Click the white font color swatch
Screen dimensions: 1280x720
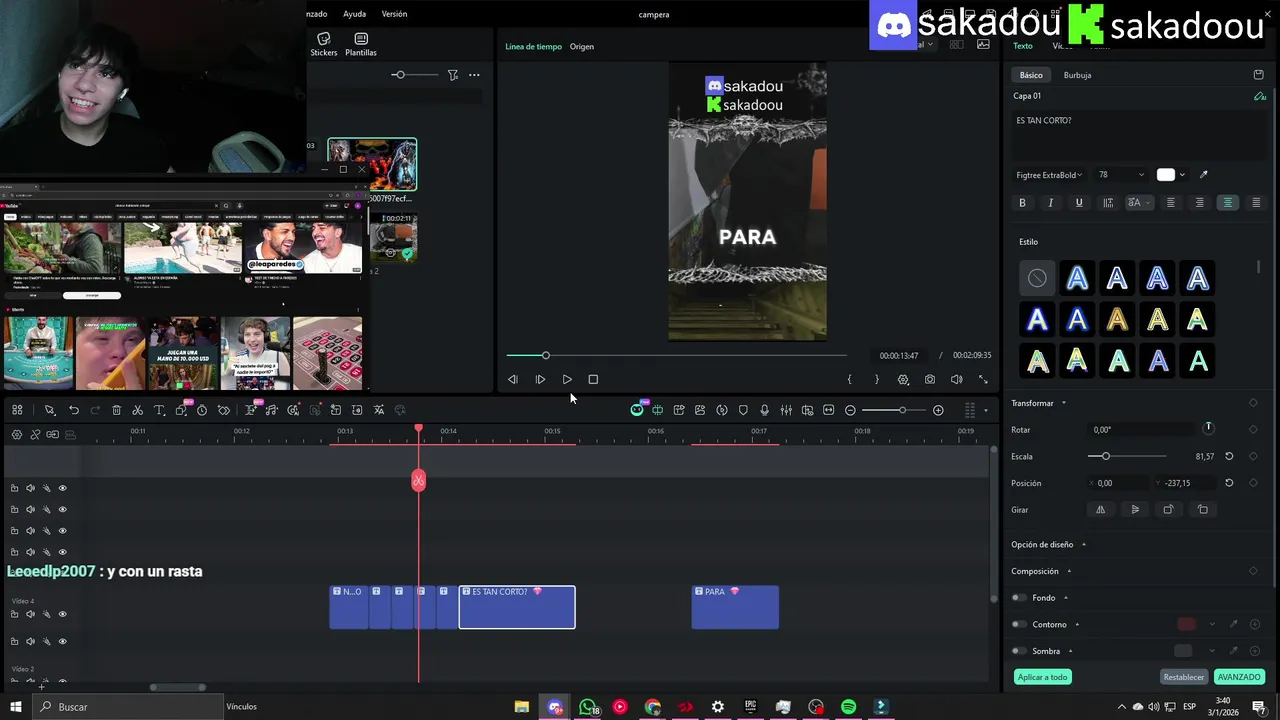[1166, 175]
